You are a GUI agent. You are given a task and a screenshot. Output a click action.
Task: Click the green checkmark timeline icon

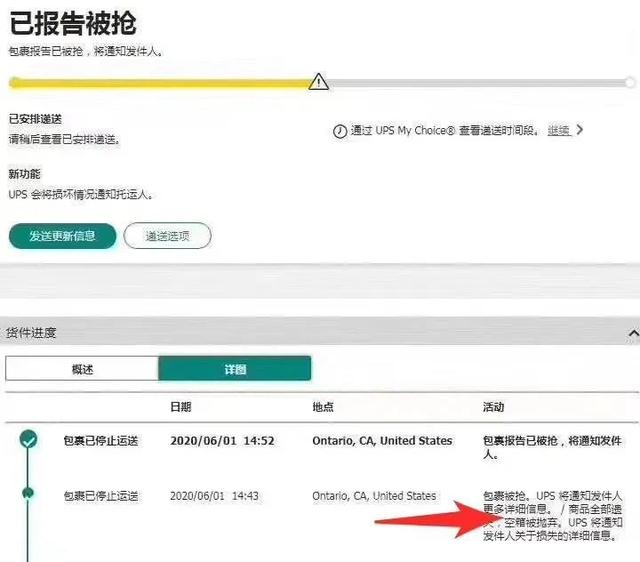click(x=29, y=439)
